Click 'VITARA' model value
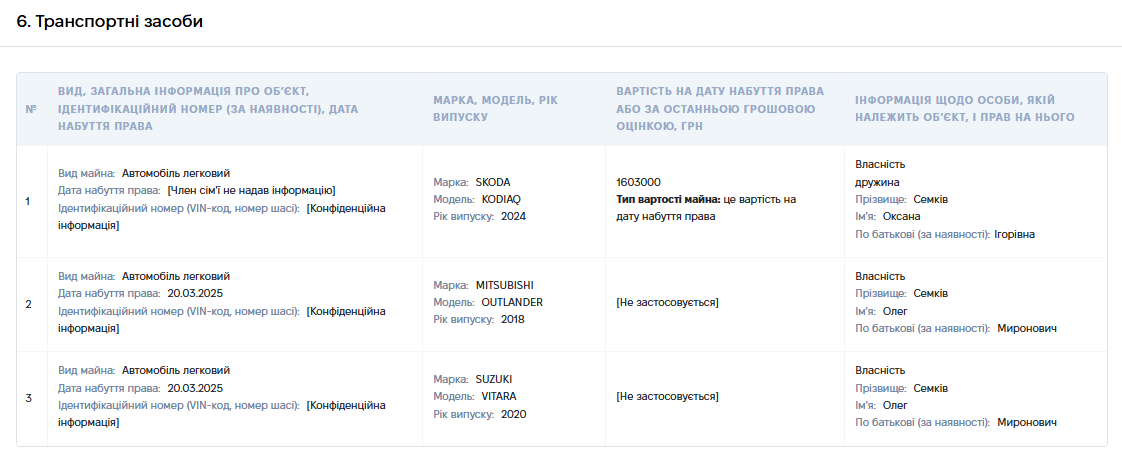Viewport: 1122px width, 466px height. pyautogui.click(x=499, y=397)
